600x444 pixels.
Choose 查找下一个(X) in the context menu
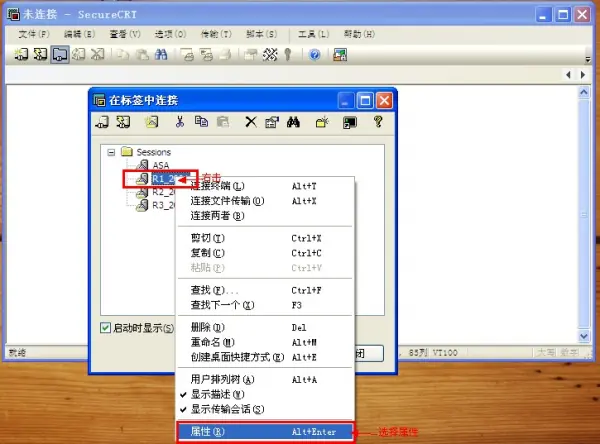(x=265, y=305)
